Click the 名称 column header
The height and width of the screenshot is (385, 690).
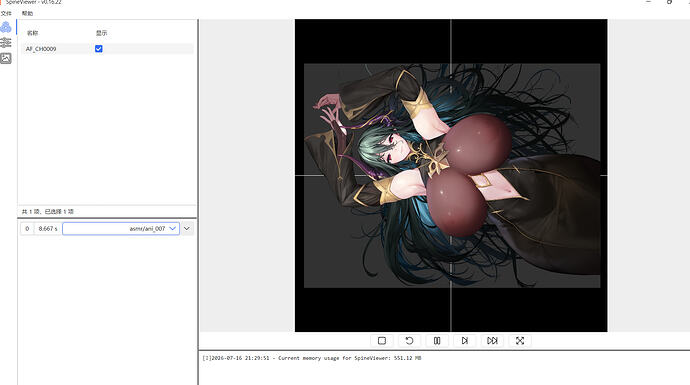click(x=33, y=33)
